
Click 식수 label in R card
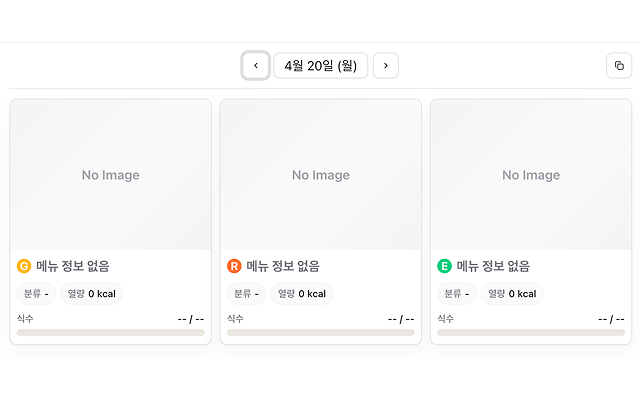click(235, 319)
